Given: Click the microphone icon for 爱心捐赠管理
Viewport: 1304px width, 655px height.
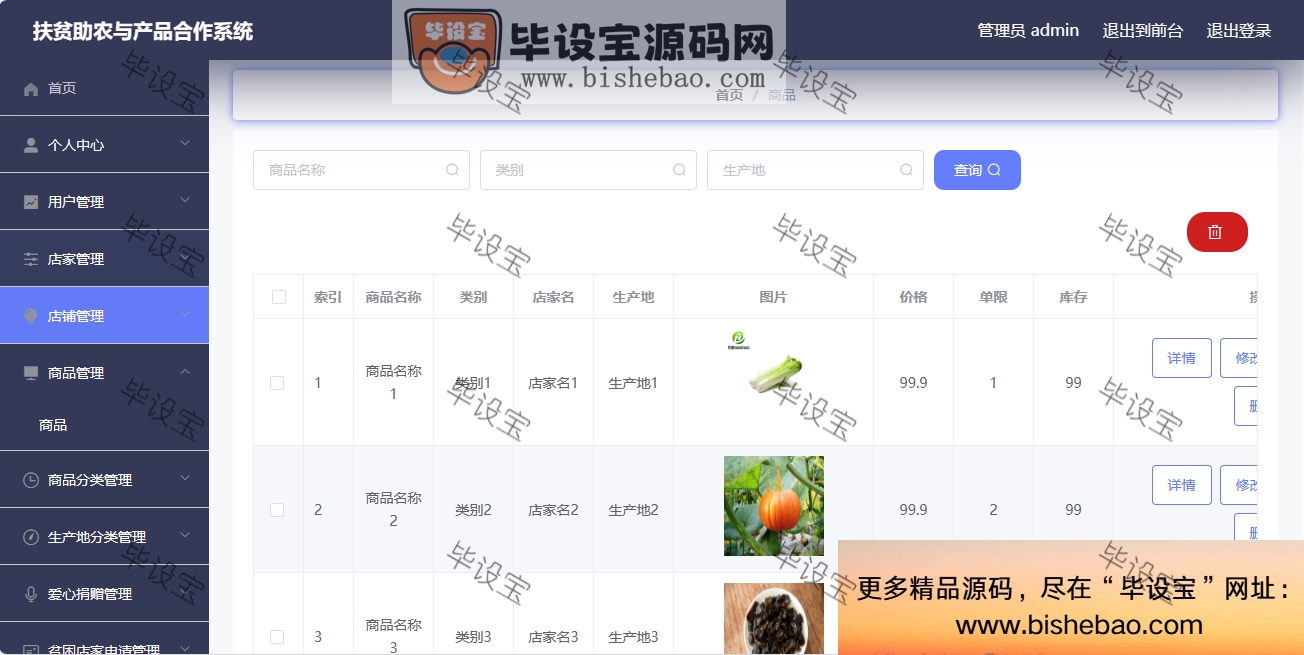Looking at the screenshot, I should 31,594.
